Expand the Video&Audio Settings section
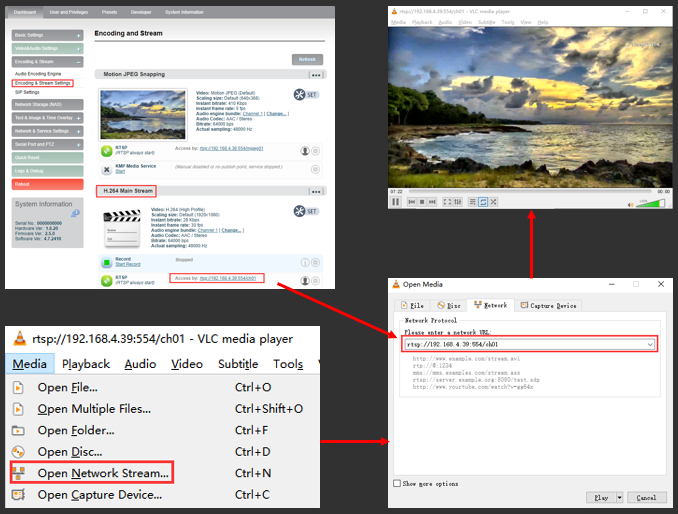 (x=48, y=48)
